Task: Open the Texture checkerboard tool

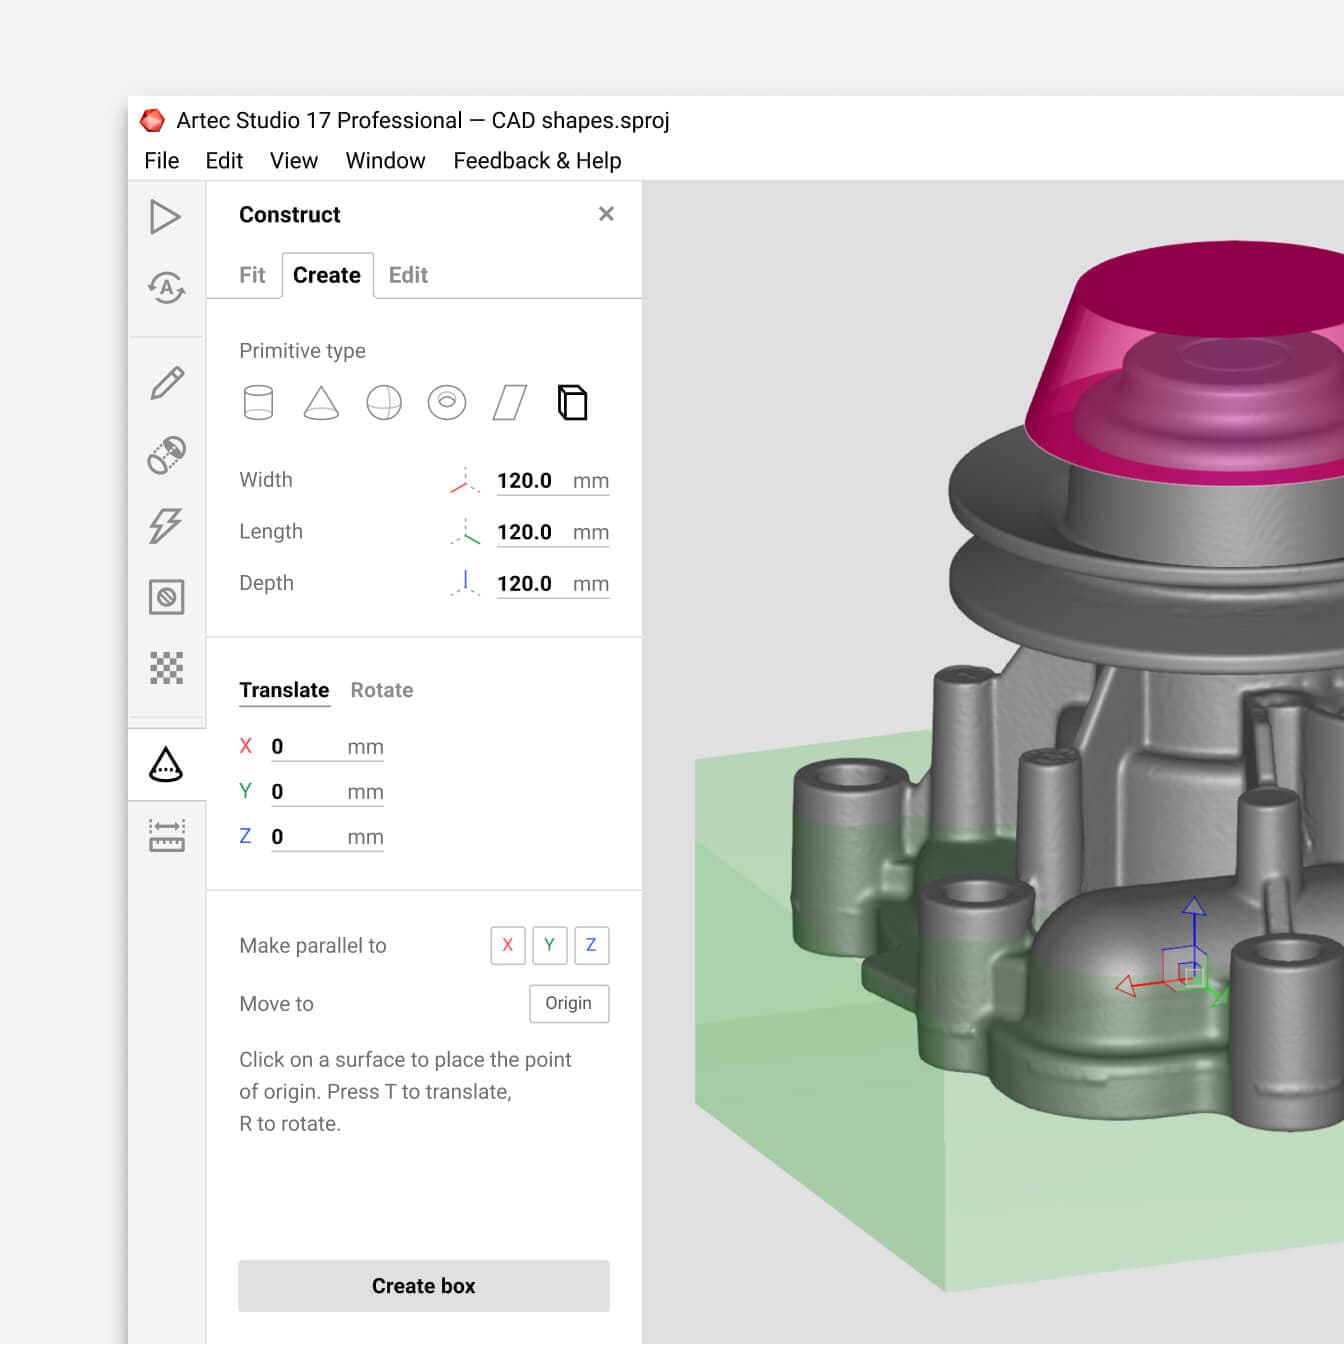Action: [166, 668]
